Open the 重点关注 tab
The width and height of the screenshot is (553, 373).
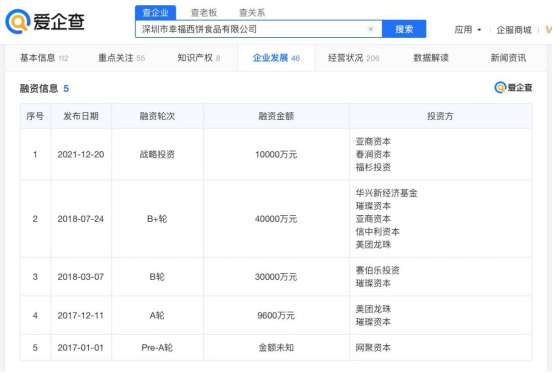coord(121,58)
